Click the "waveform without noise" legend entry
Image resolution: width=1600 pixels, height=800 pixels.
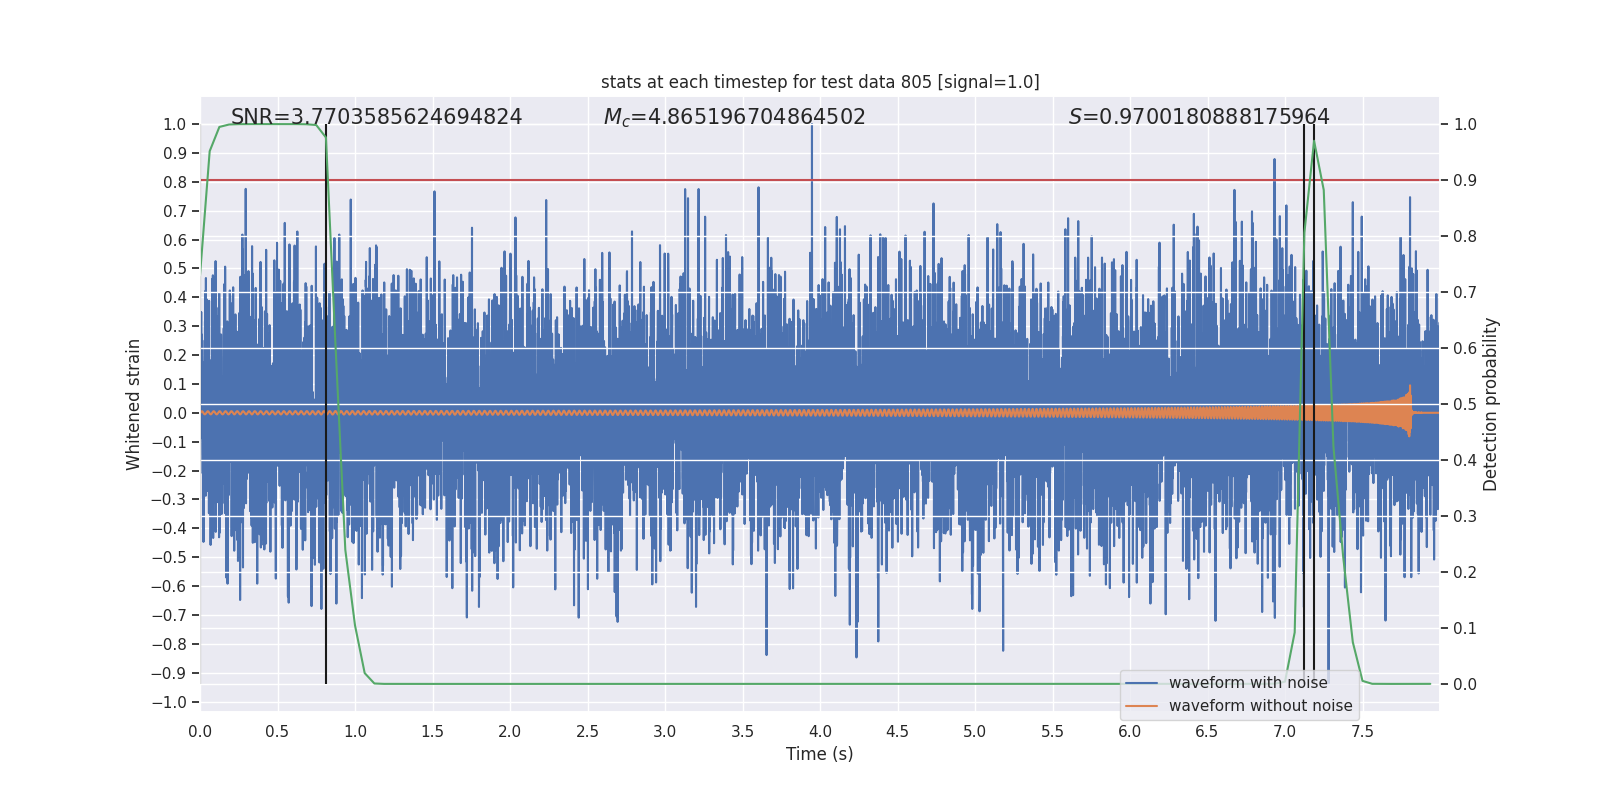pyautogui.click(x=1260, y=706)
